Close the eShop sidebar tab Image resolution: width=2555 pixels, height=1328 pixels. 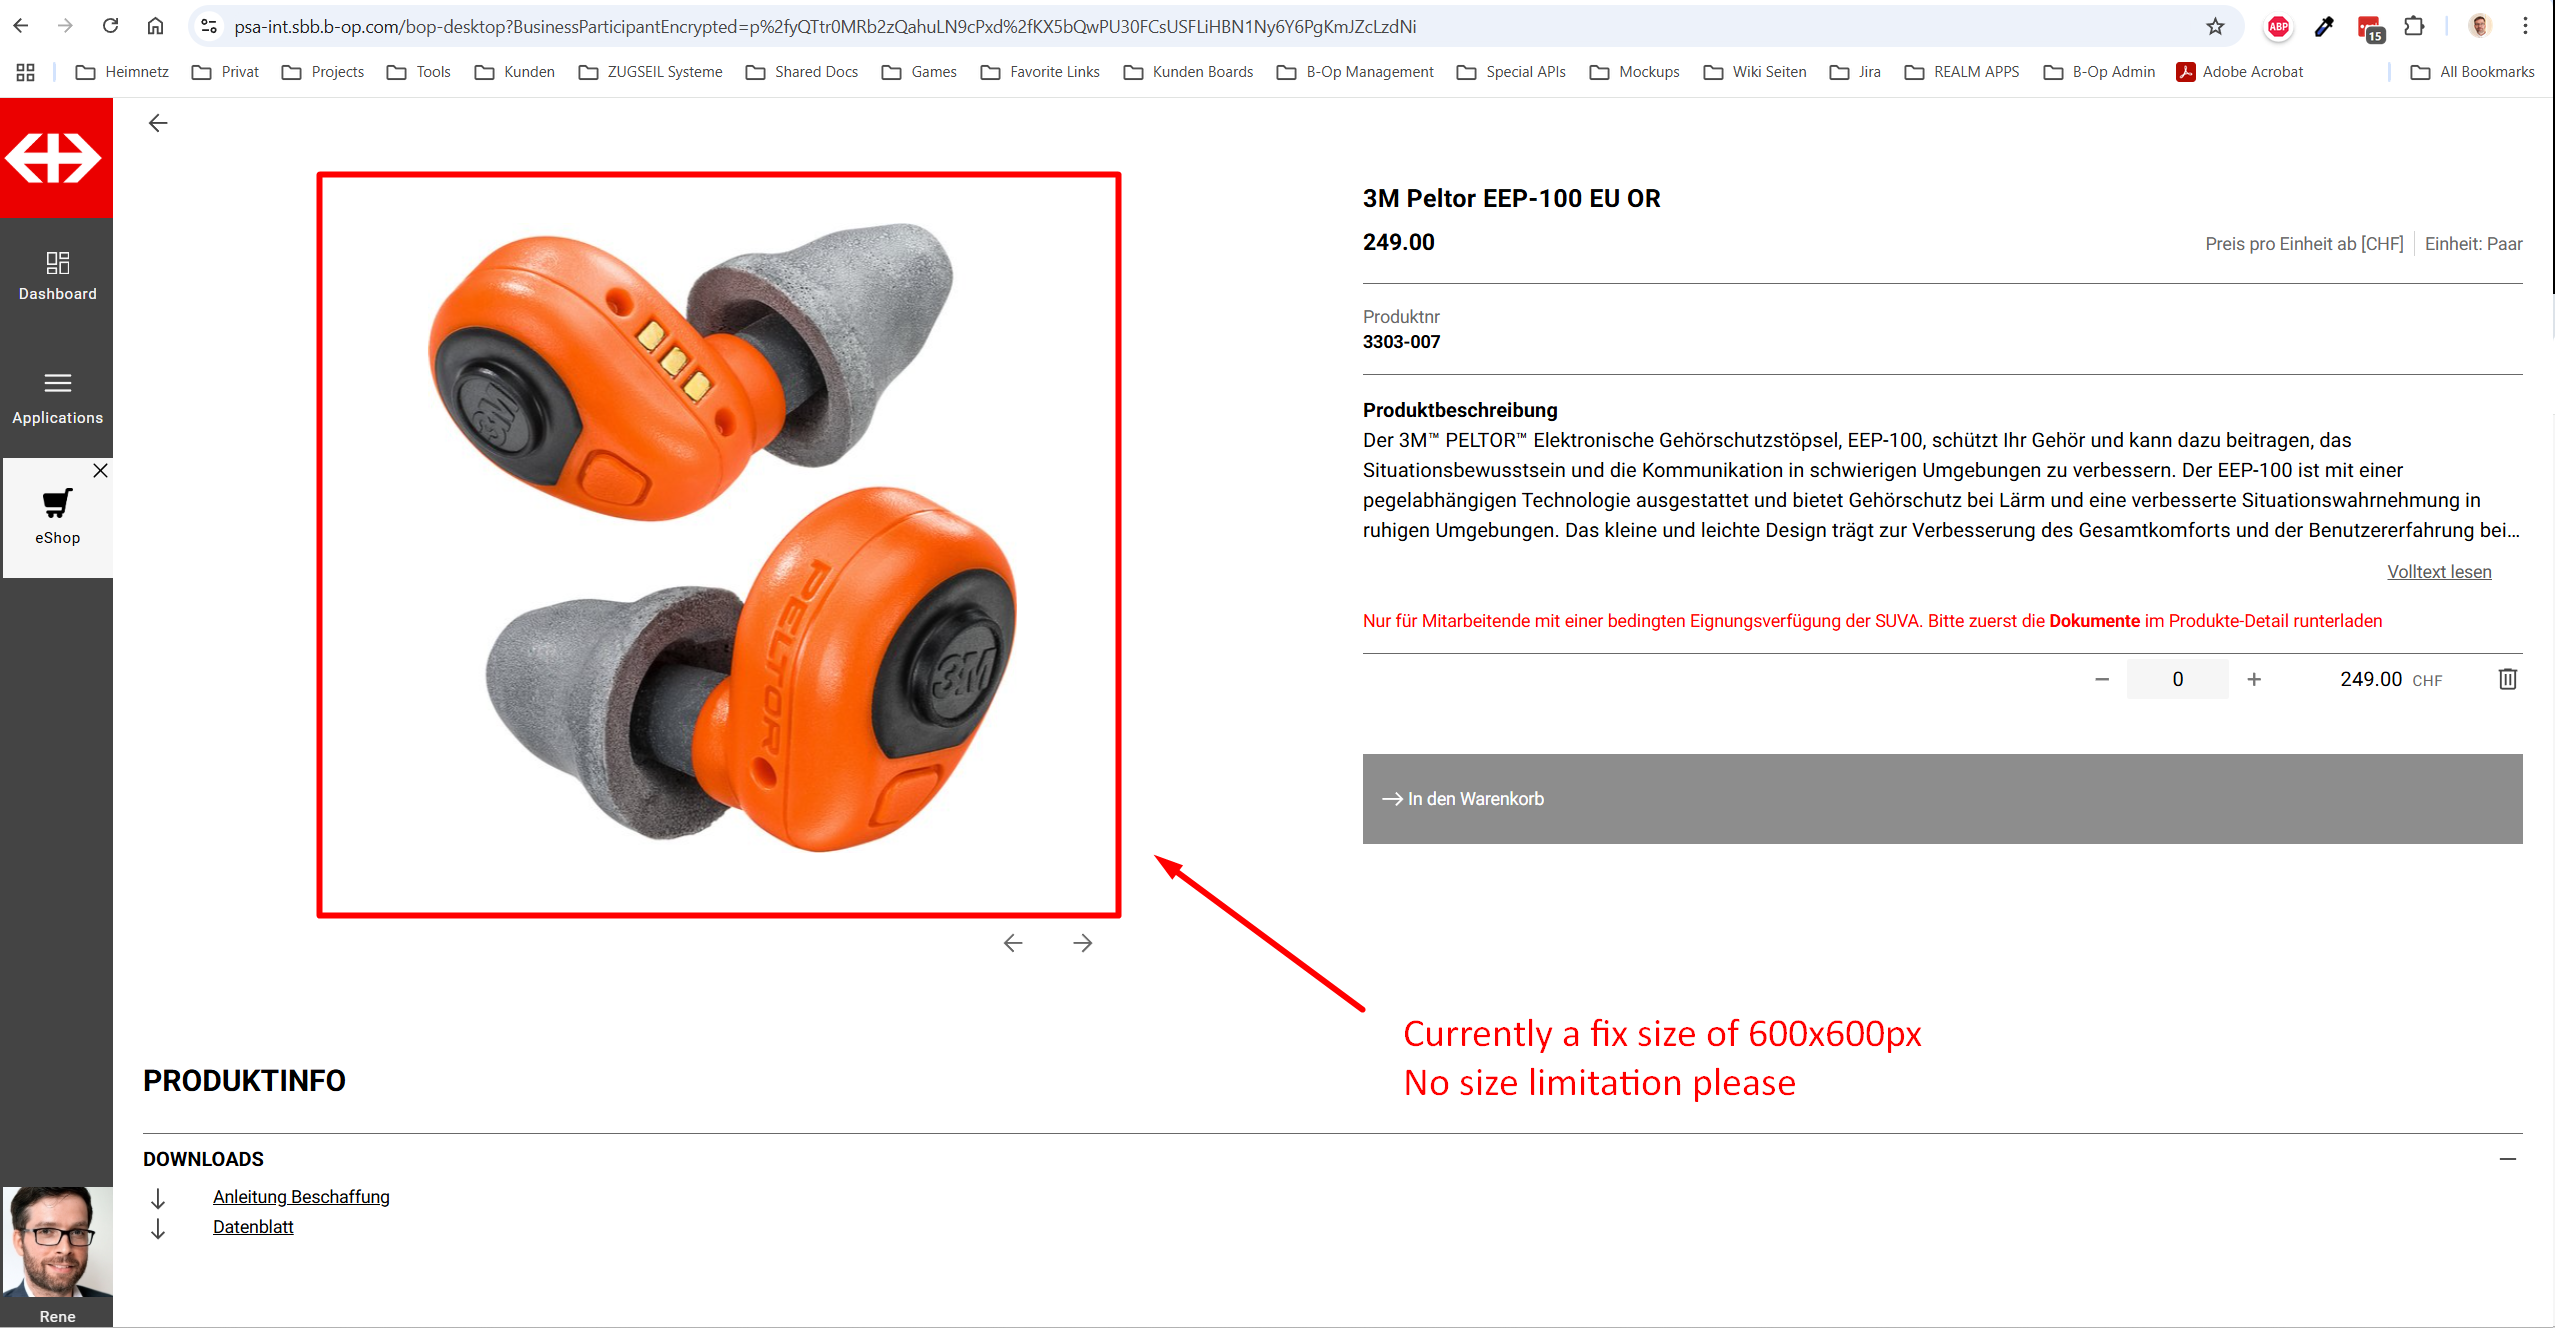coord(100,470)
